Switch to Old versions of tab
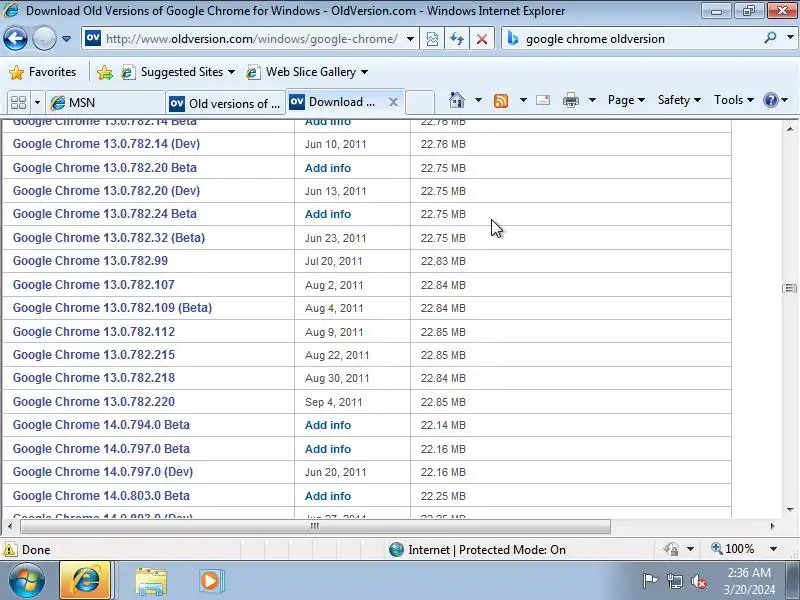 [225, 104]
